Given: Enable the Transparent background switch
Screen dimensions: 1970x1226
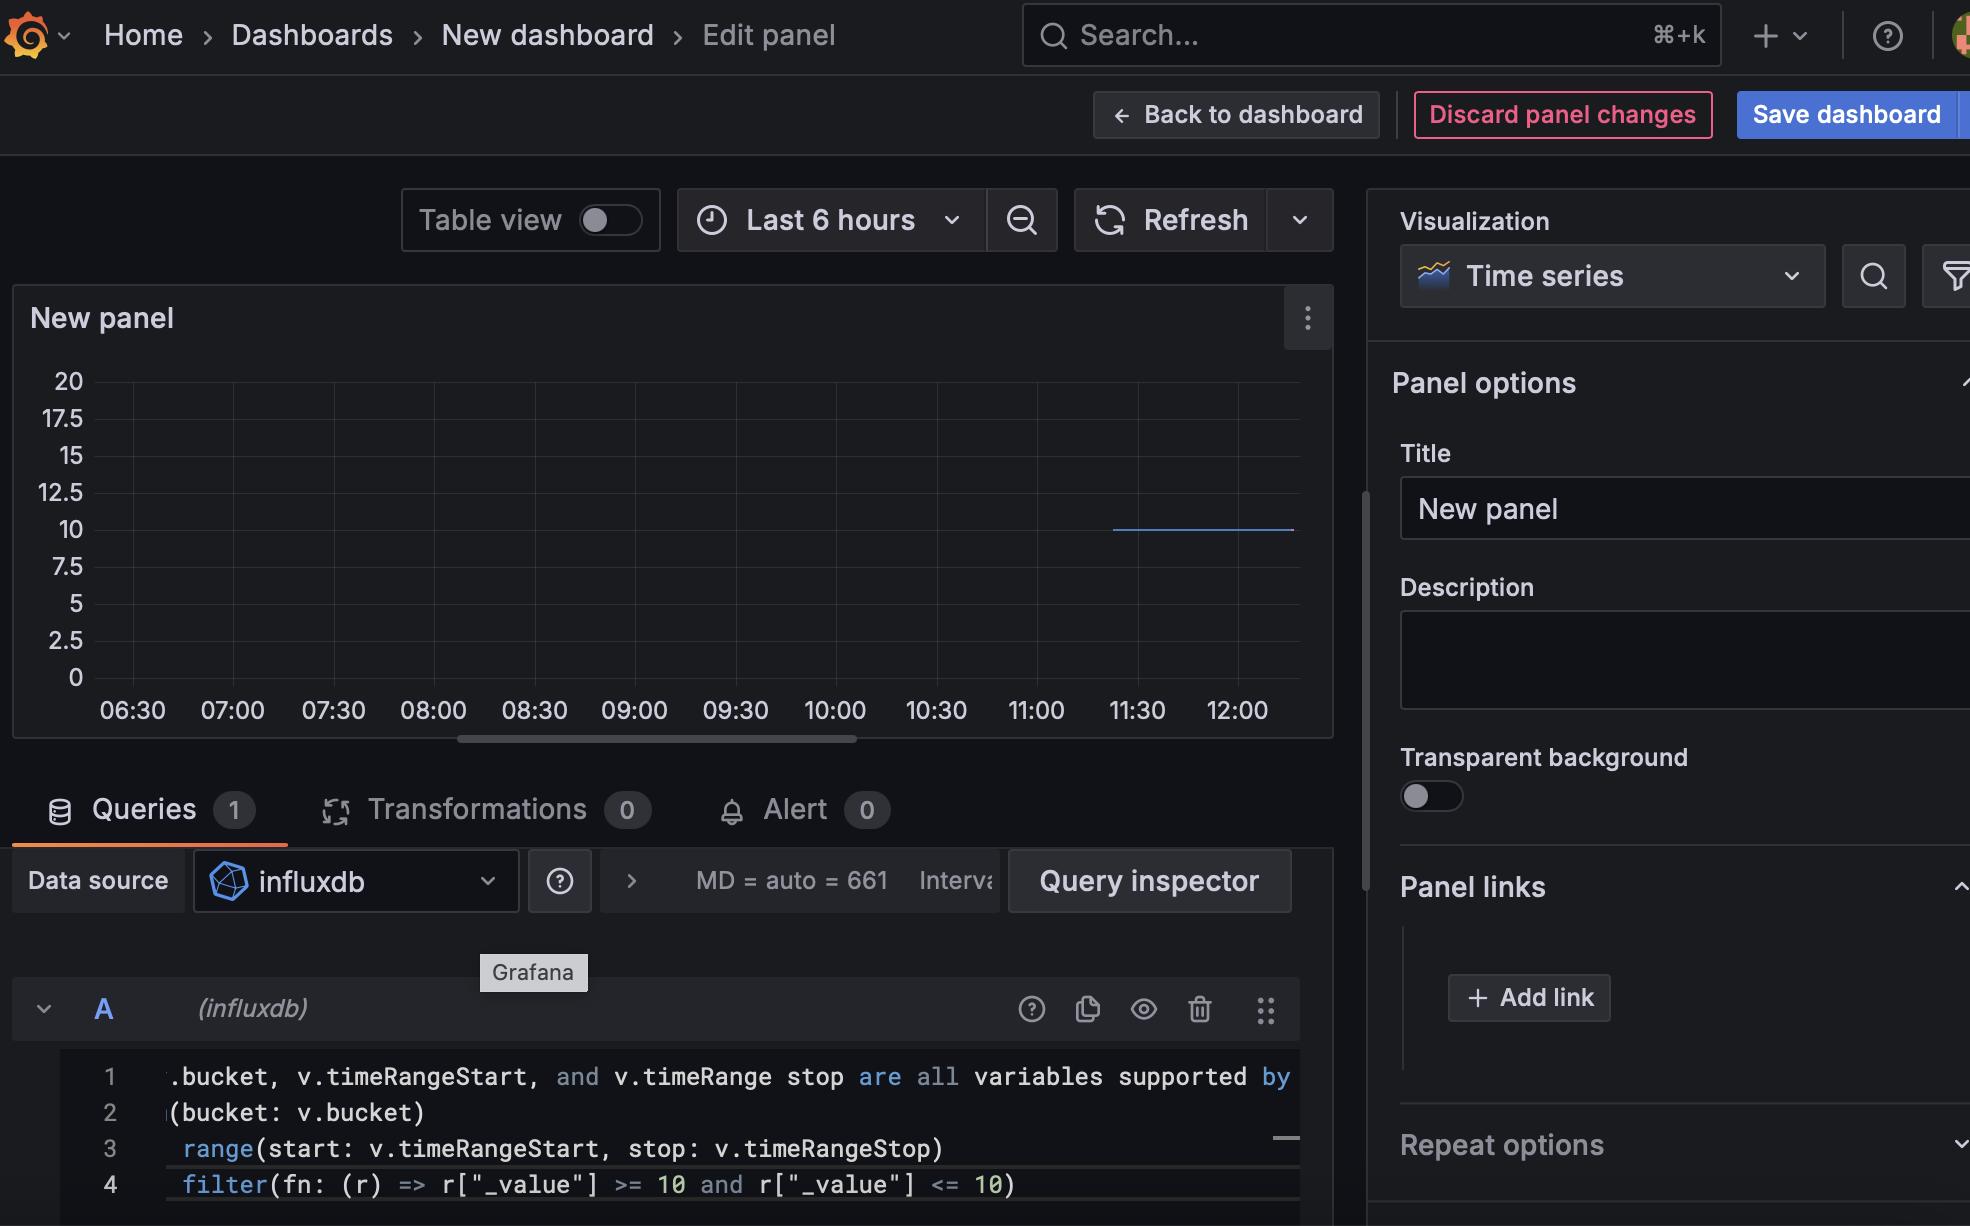Looking at the screenshot, I should click(1430, 796).
